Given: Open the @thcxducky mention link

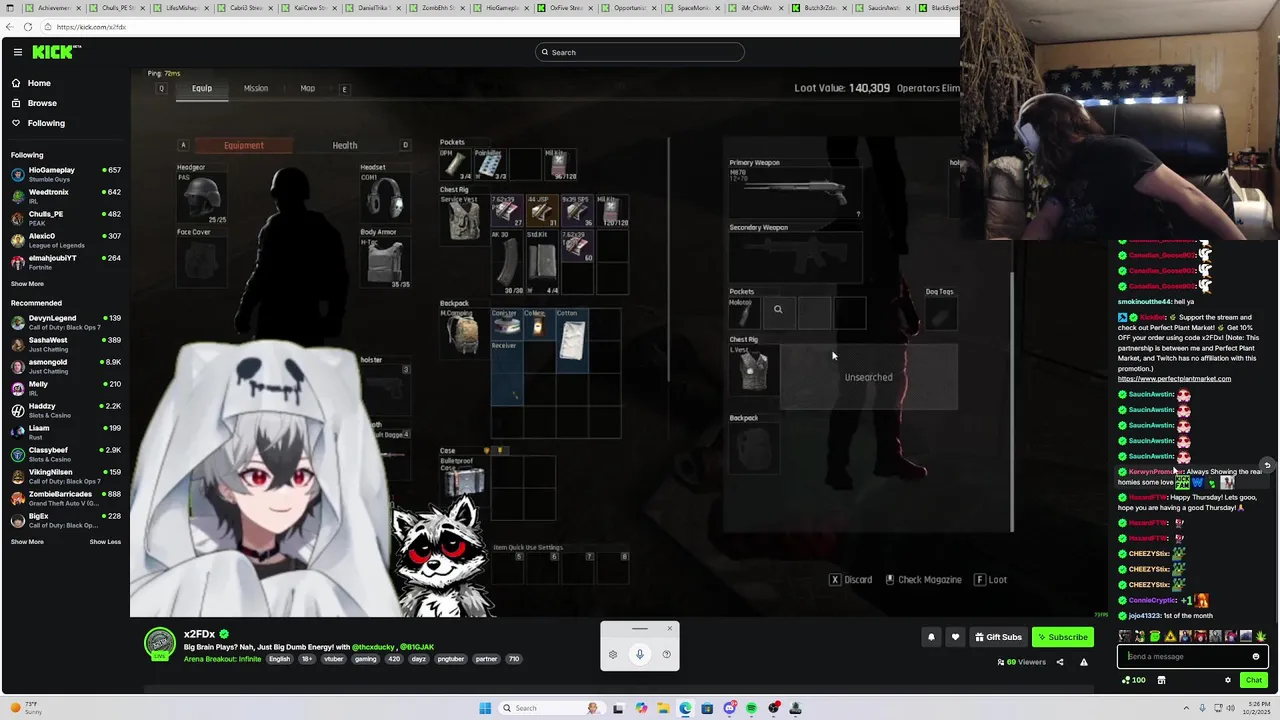Looking at the screenshot, I should 374,647.
